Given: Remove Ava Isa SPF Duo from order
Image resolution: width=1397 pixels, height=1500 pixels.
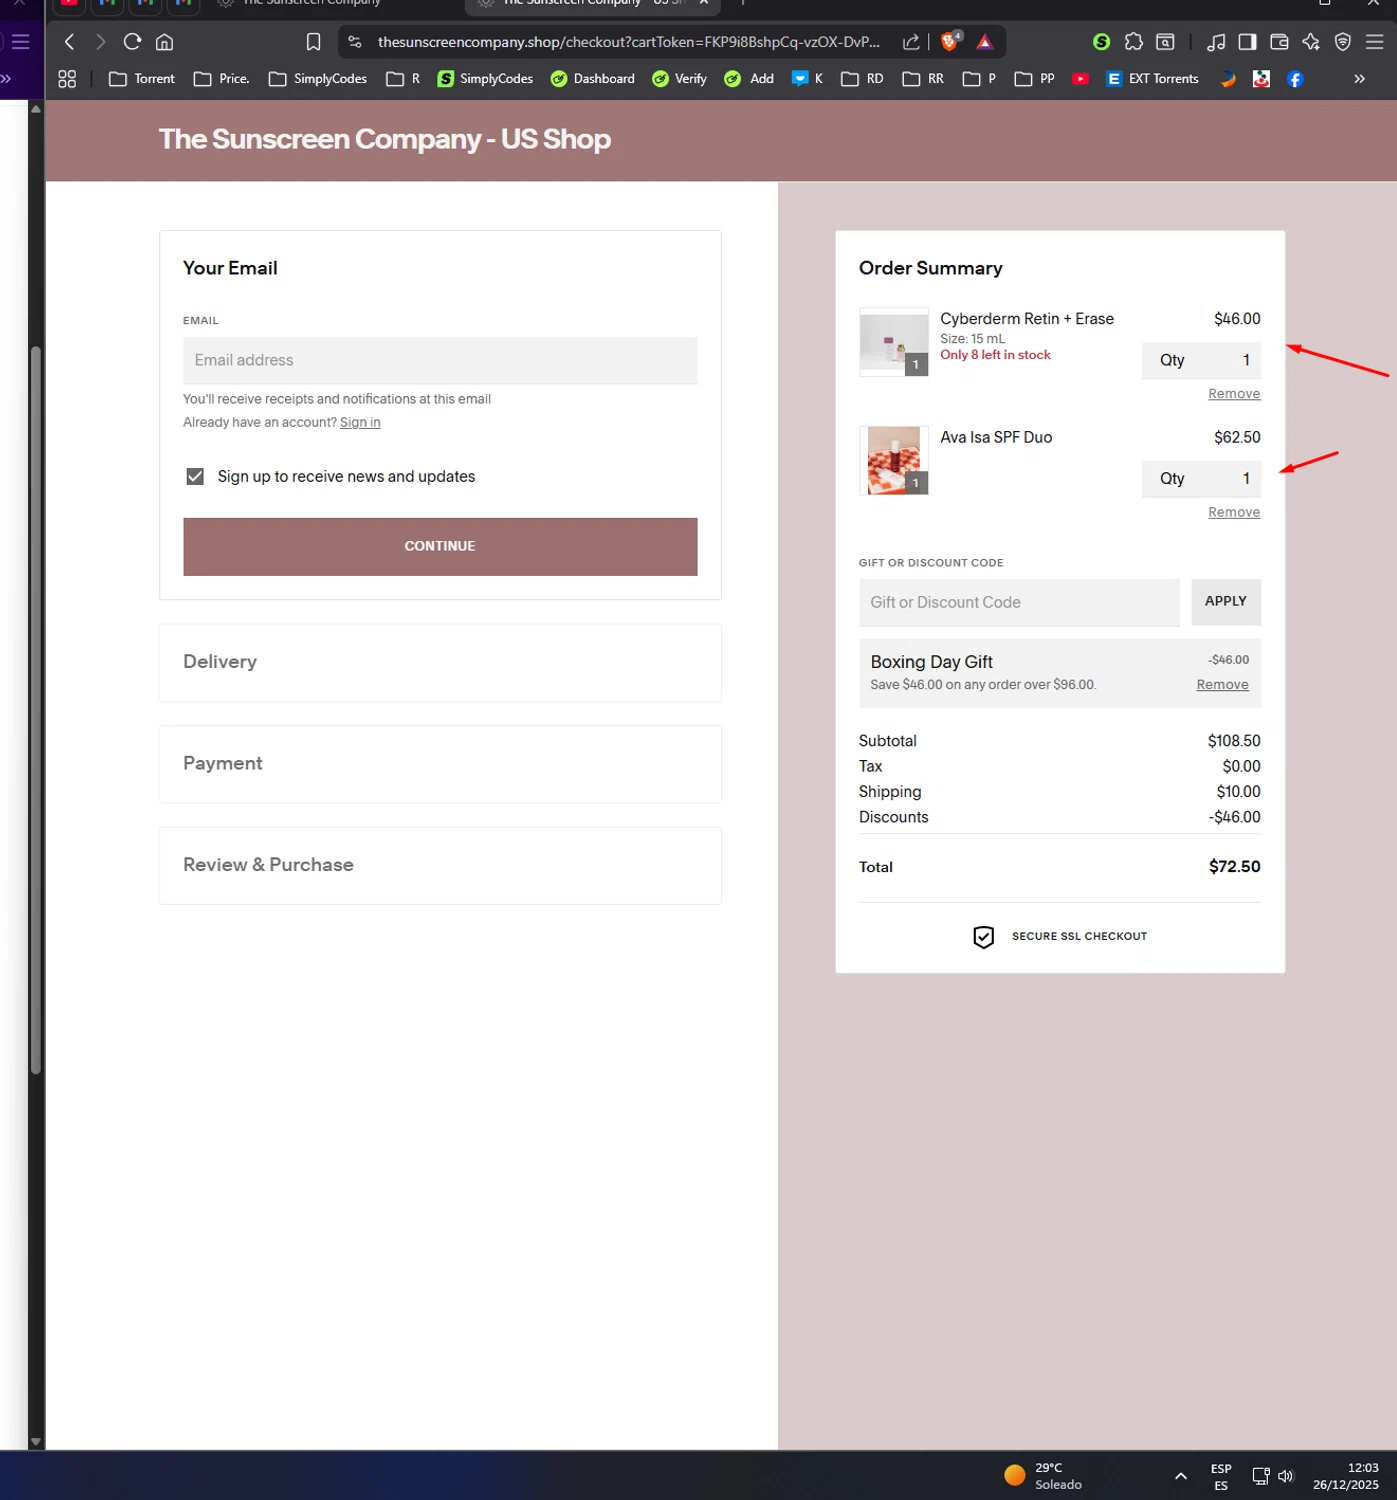Looking at the screenshot, I should coord(1234,512).
